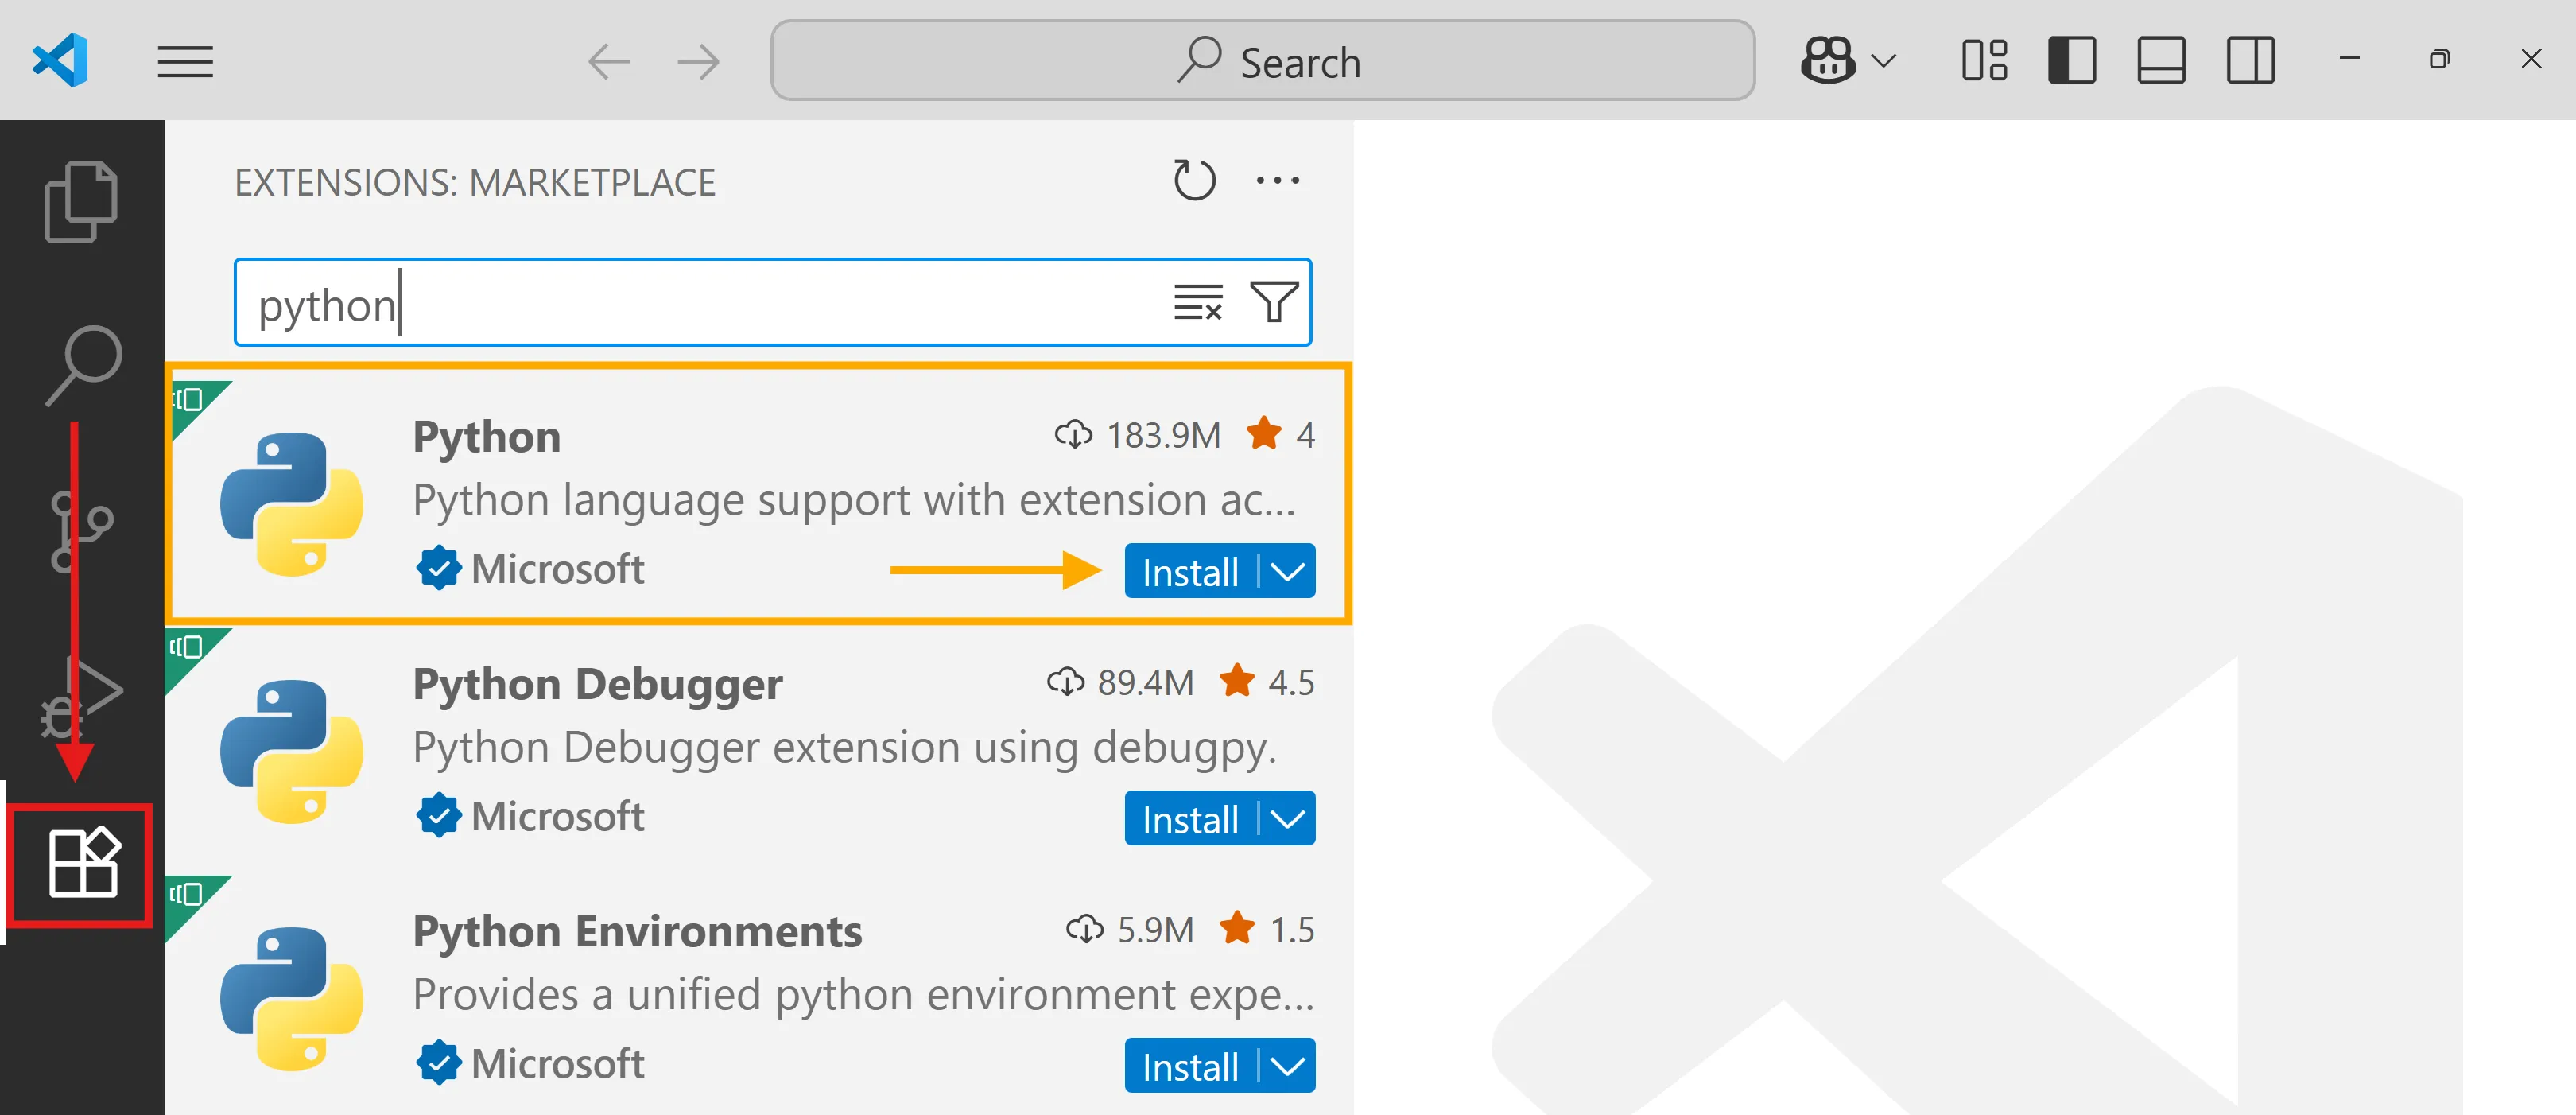Viewport: 2576px width, 1115px height.
Task: Open the Source Control view
Action: [81, 530]
